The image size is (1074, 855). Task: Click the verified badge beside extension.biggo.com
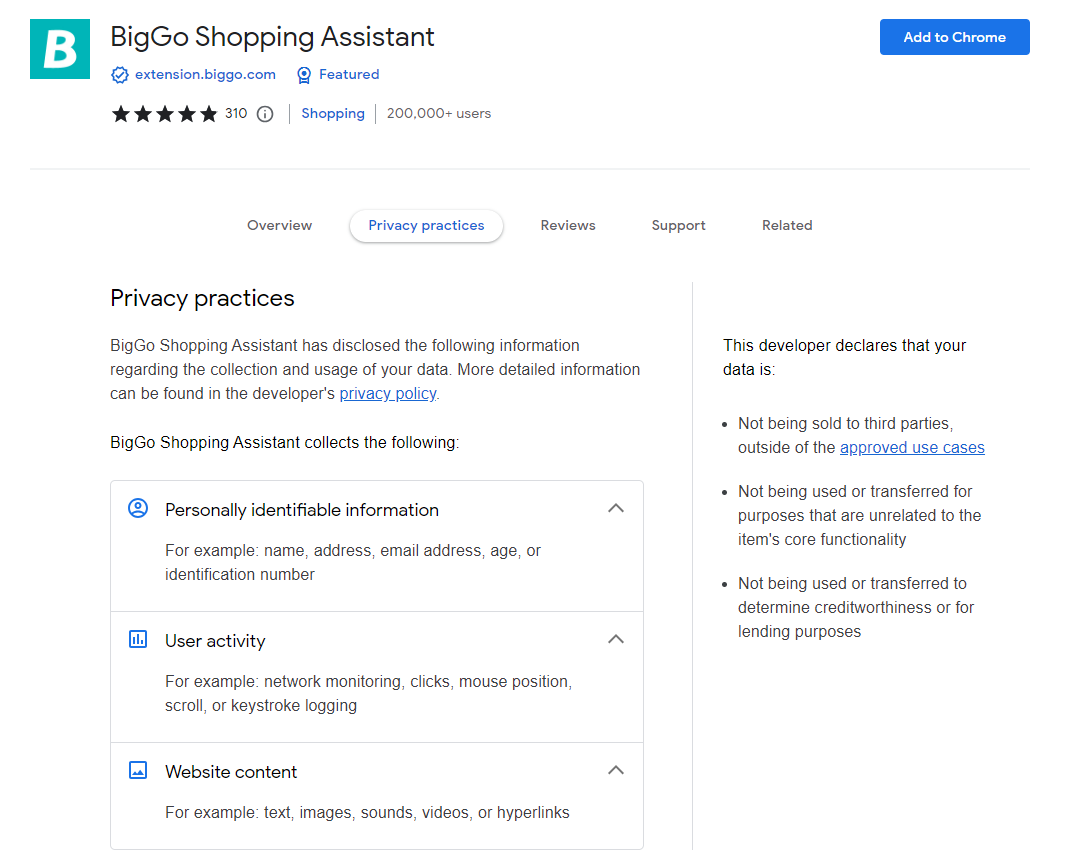point(120,75)
